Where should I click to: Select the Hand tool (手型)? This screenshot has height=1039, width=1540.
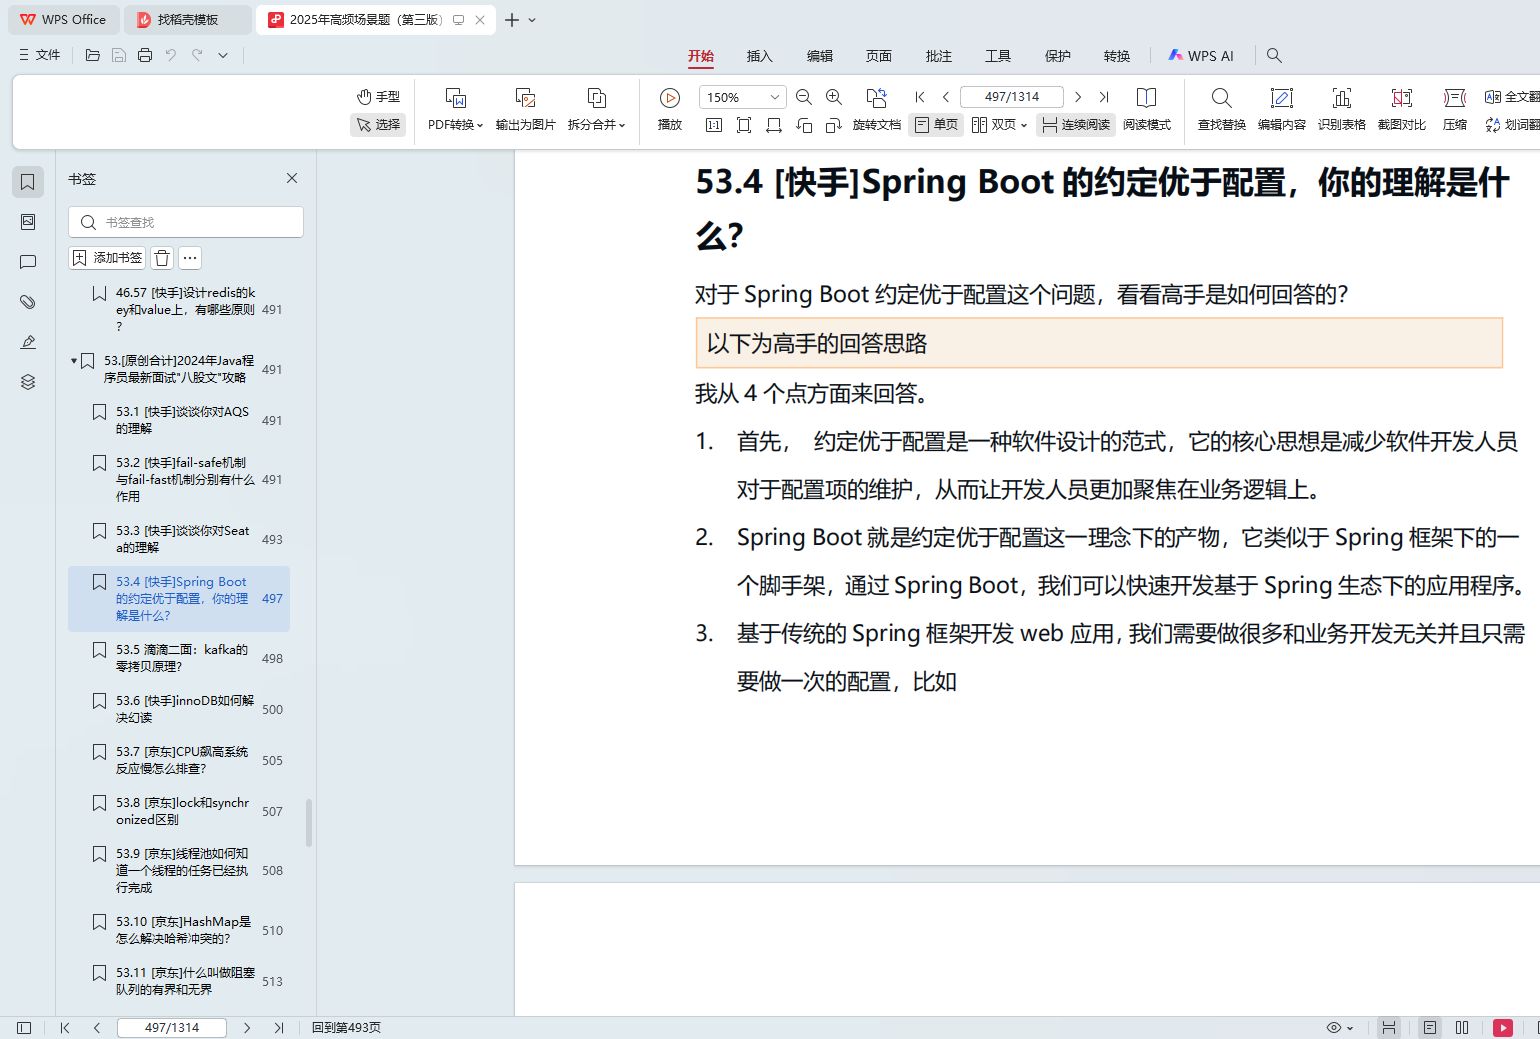pyautogui.click(x=379, y=97)
